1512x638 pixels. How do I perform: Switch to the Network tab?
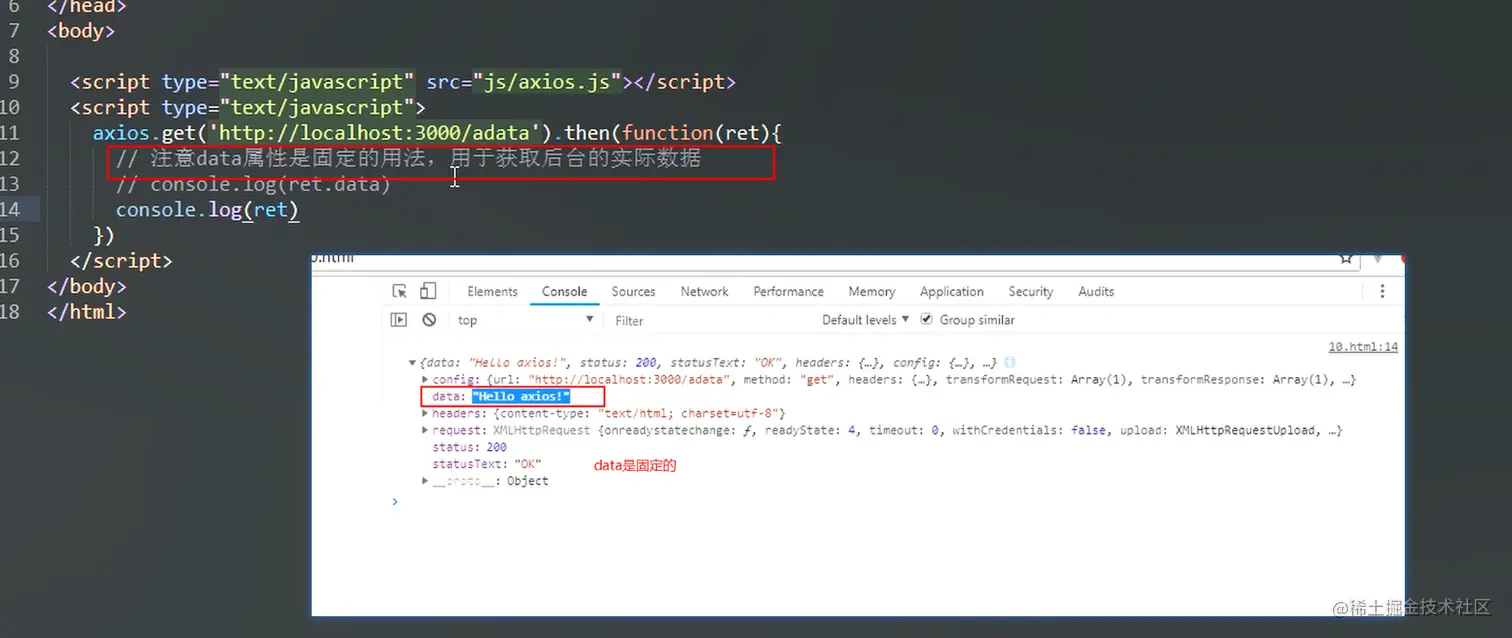[704, 291]
